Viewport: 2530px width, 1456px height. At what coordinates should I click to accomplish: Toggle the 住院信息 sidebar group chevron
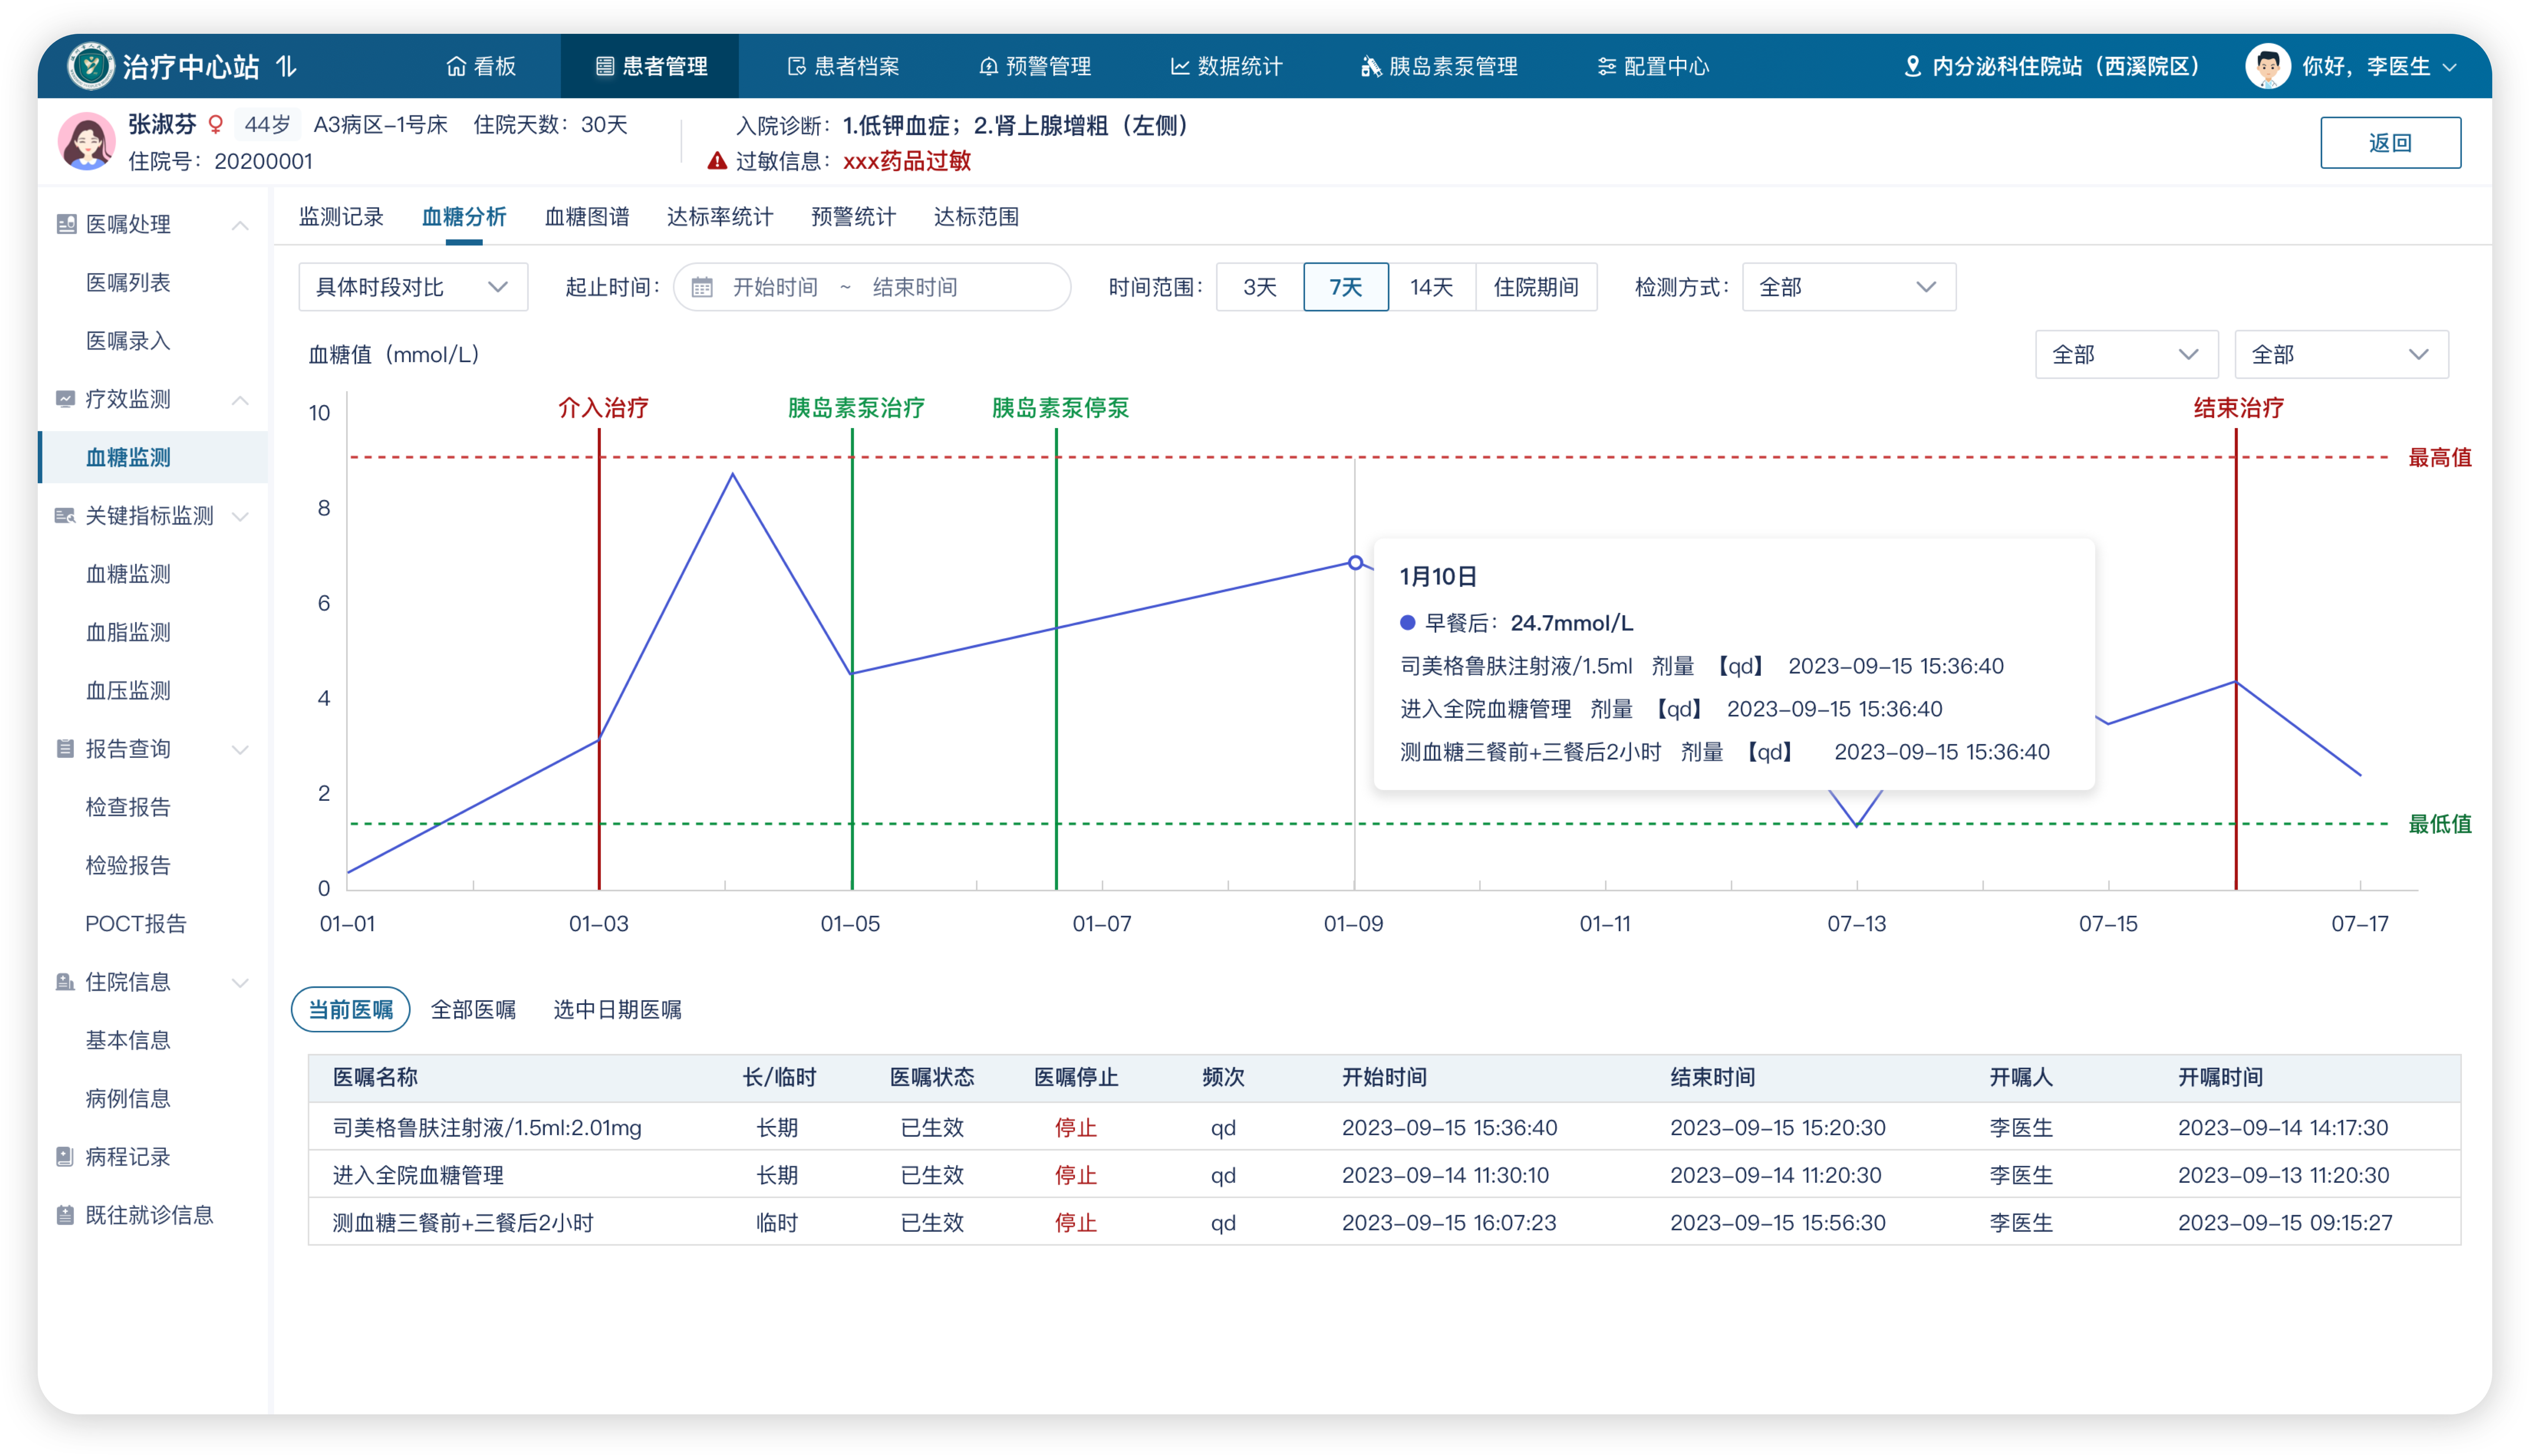tap(240, 982)
